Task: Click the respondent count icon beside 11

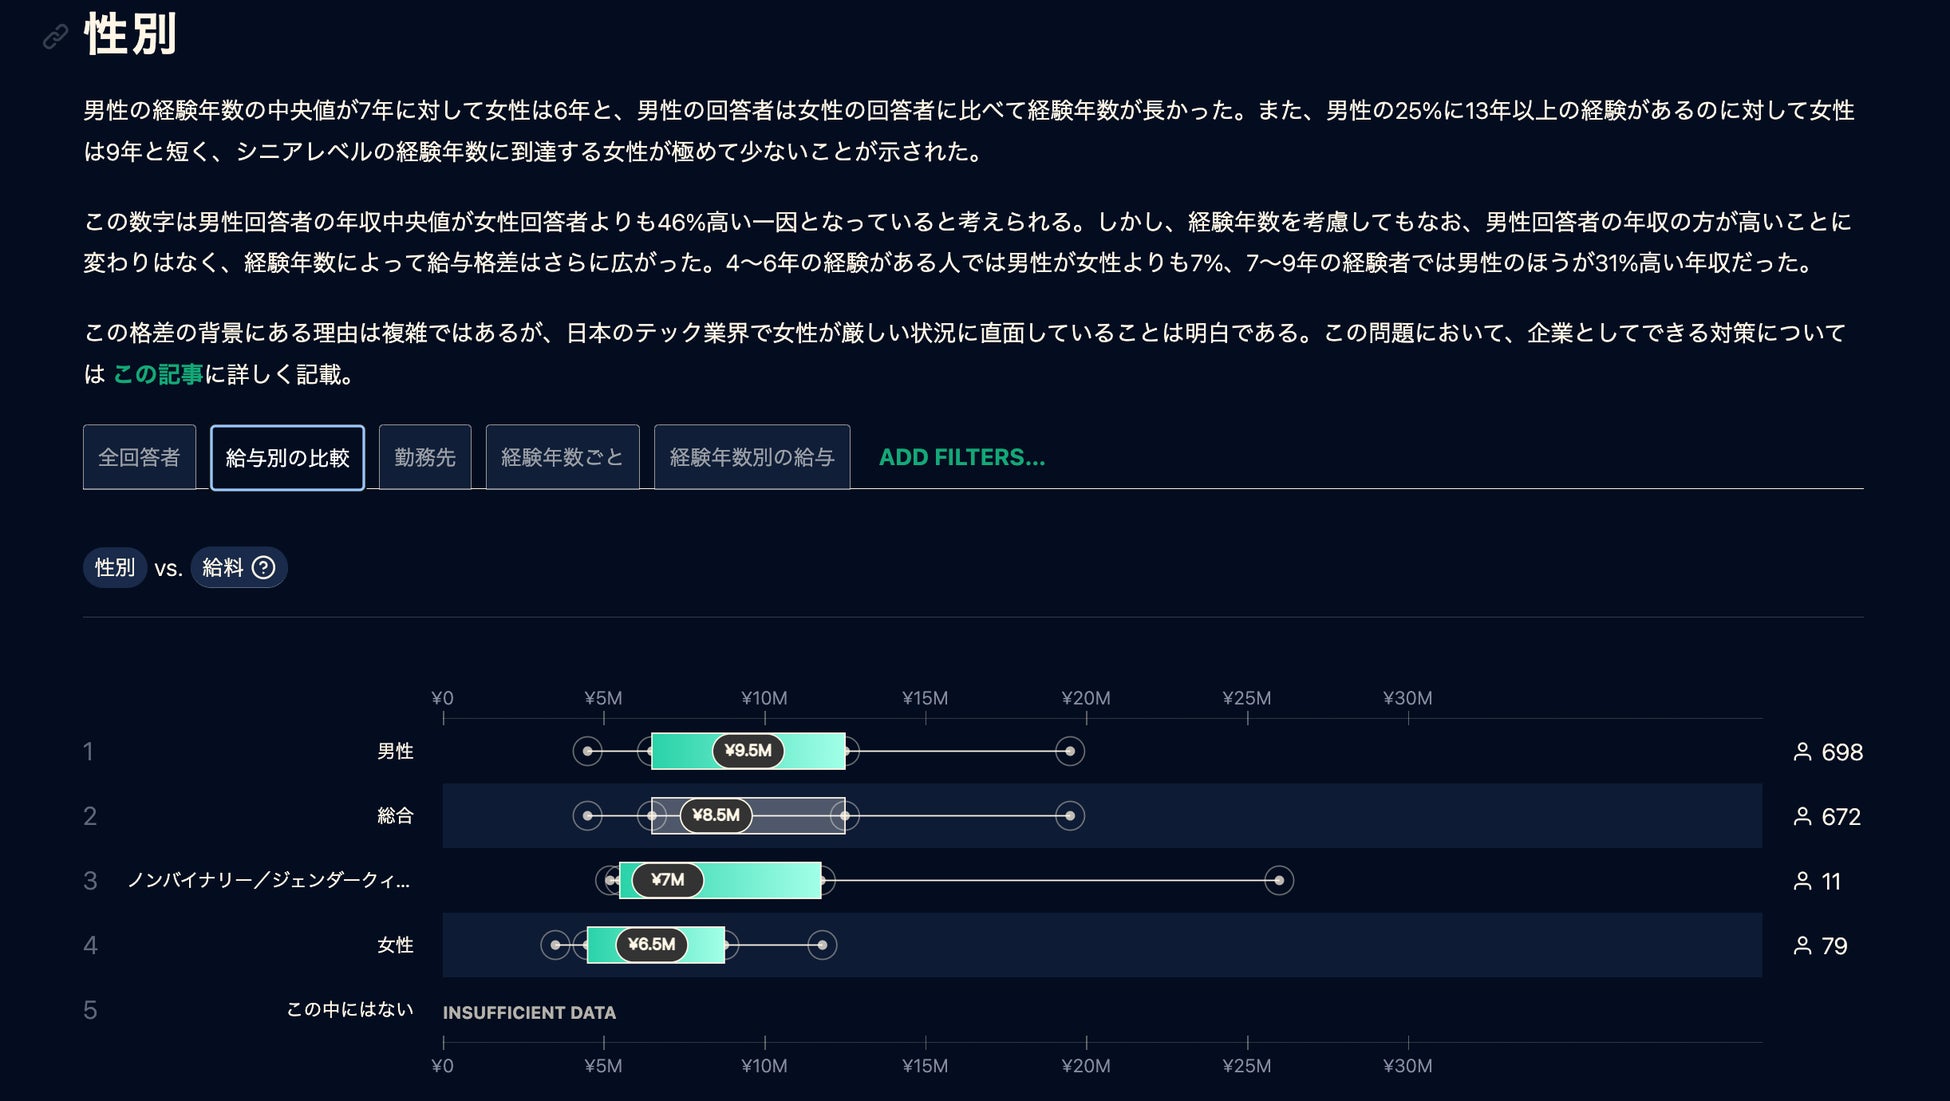Action: click(1802, 881)
